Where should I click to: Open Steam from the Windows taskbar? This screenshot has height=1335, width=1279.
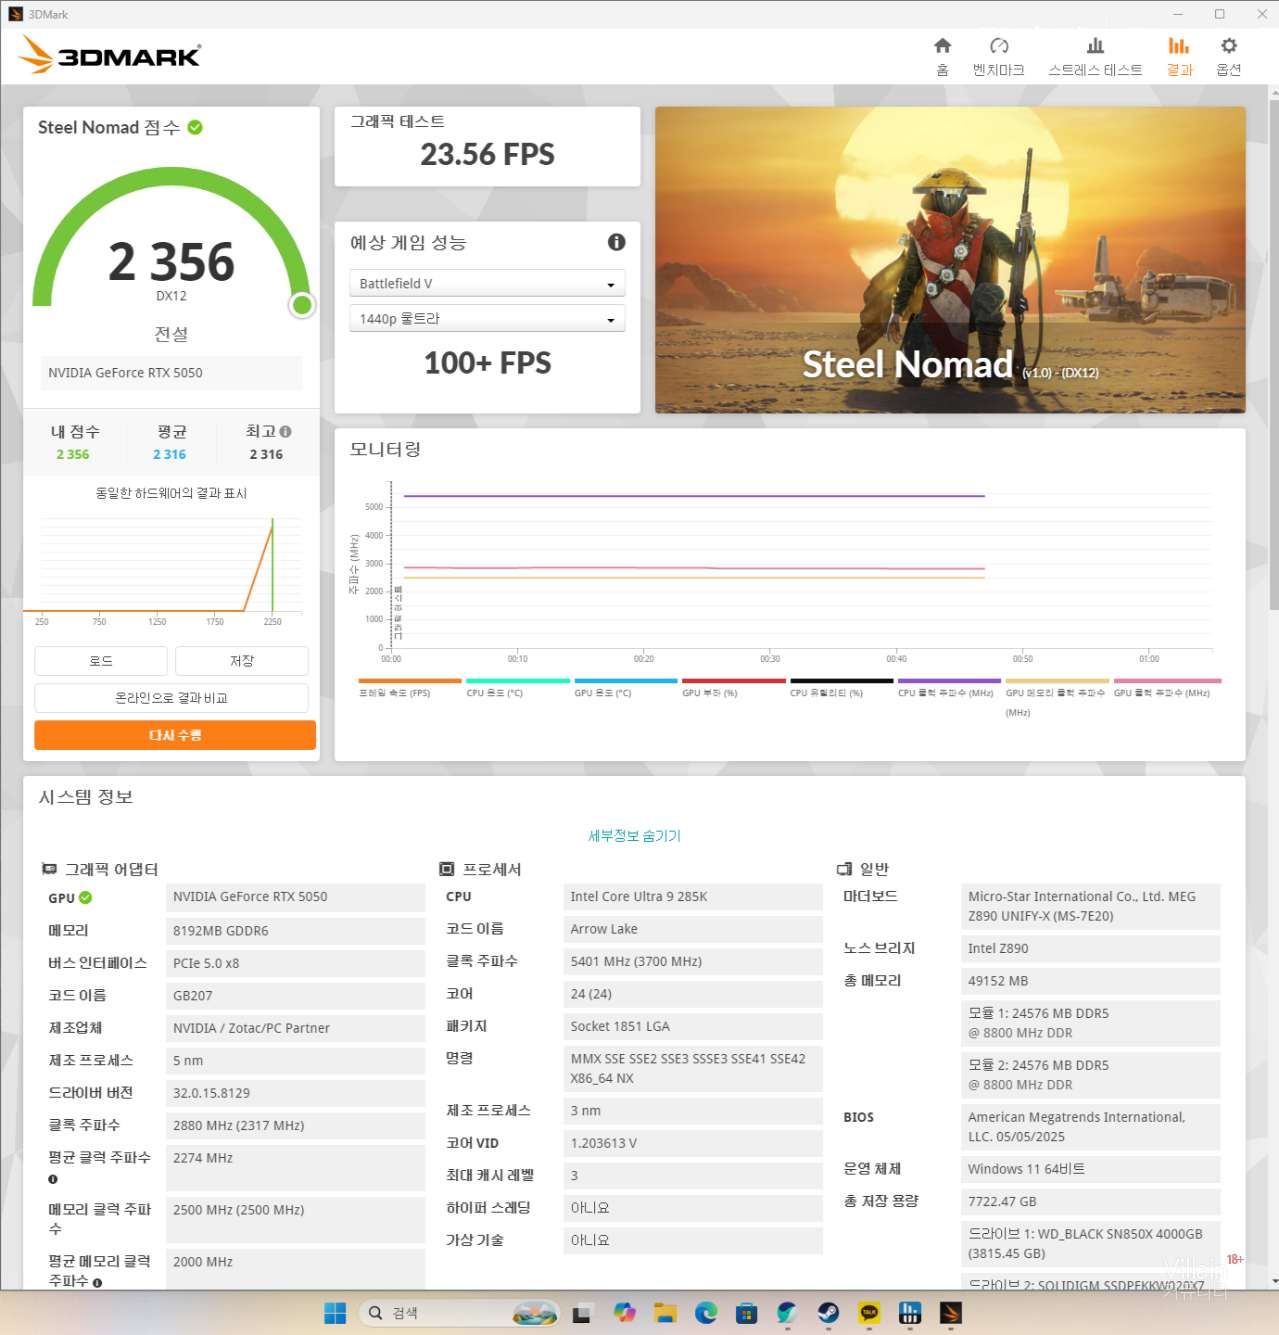(x=828, y=1313)
